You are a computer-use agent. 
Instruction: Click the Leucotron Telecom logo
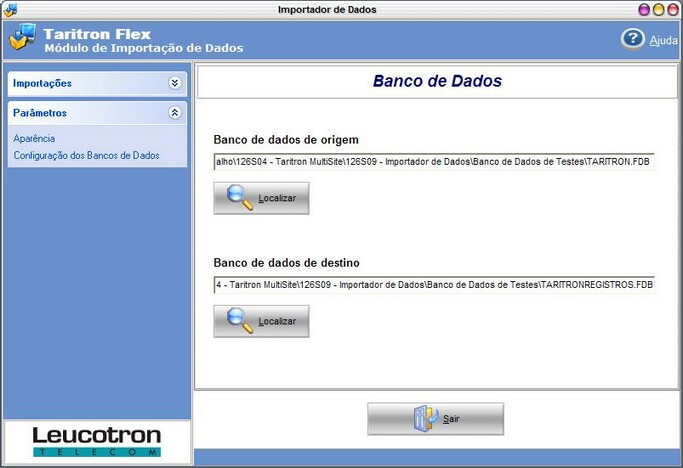coord(97,441)
